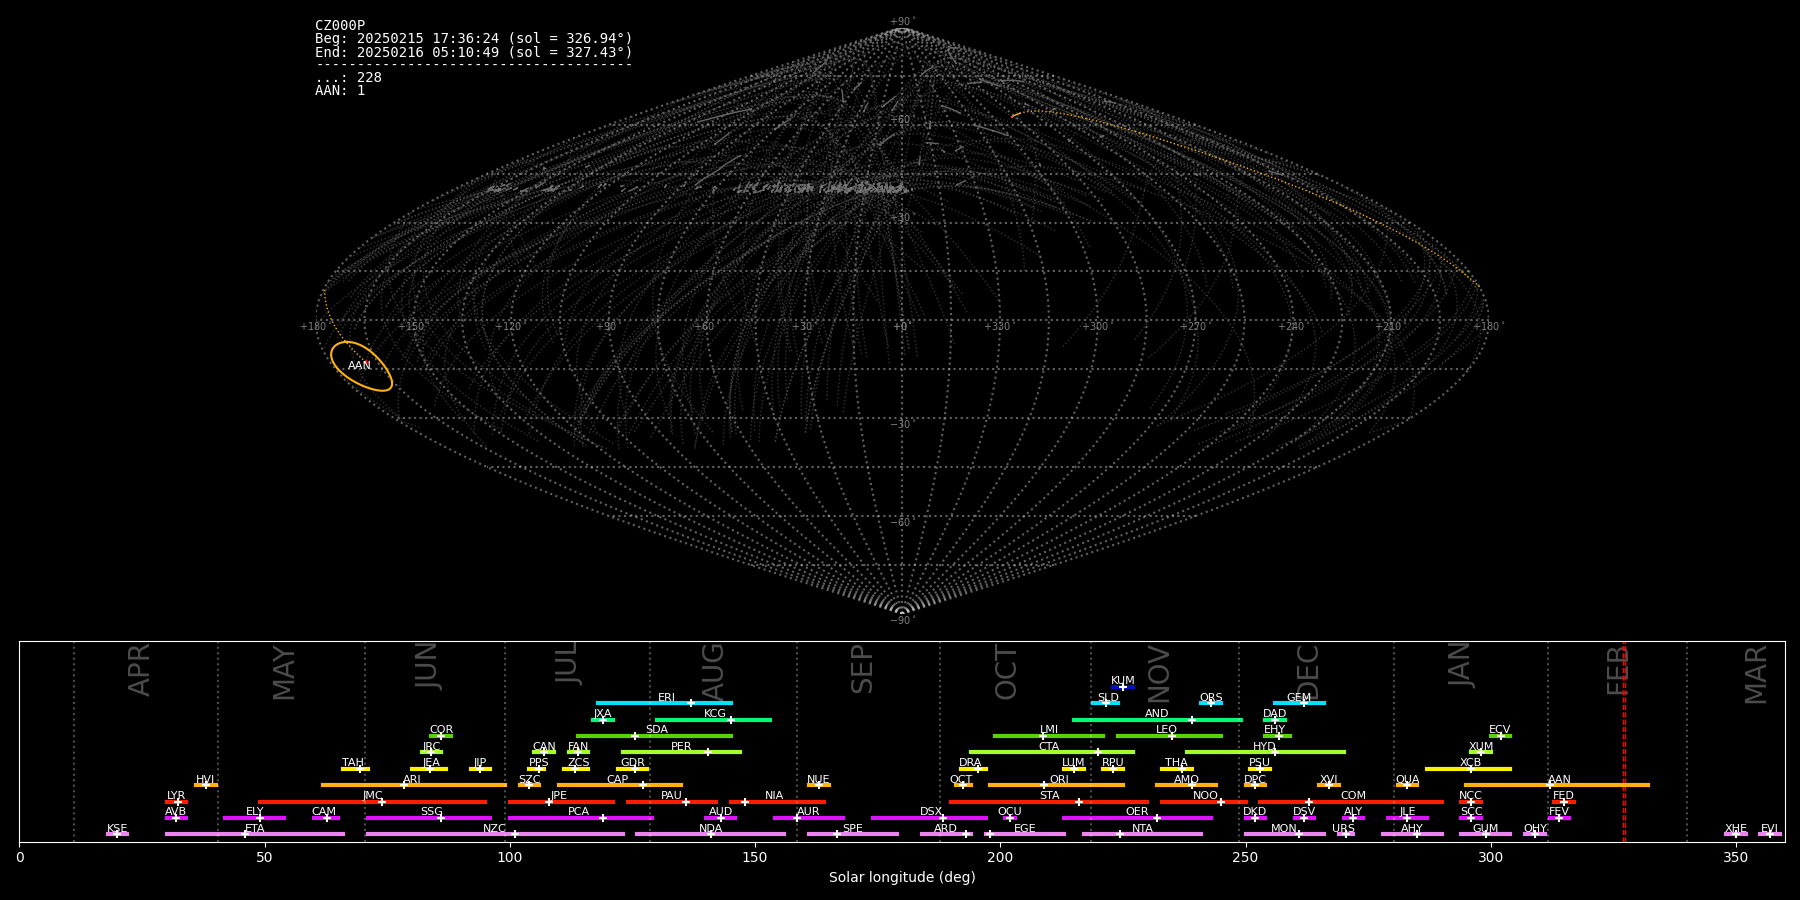Select the EVI shower label
The height and width of the screenshot is (900, 1800).
click(1769, 829)
